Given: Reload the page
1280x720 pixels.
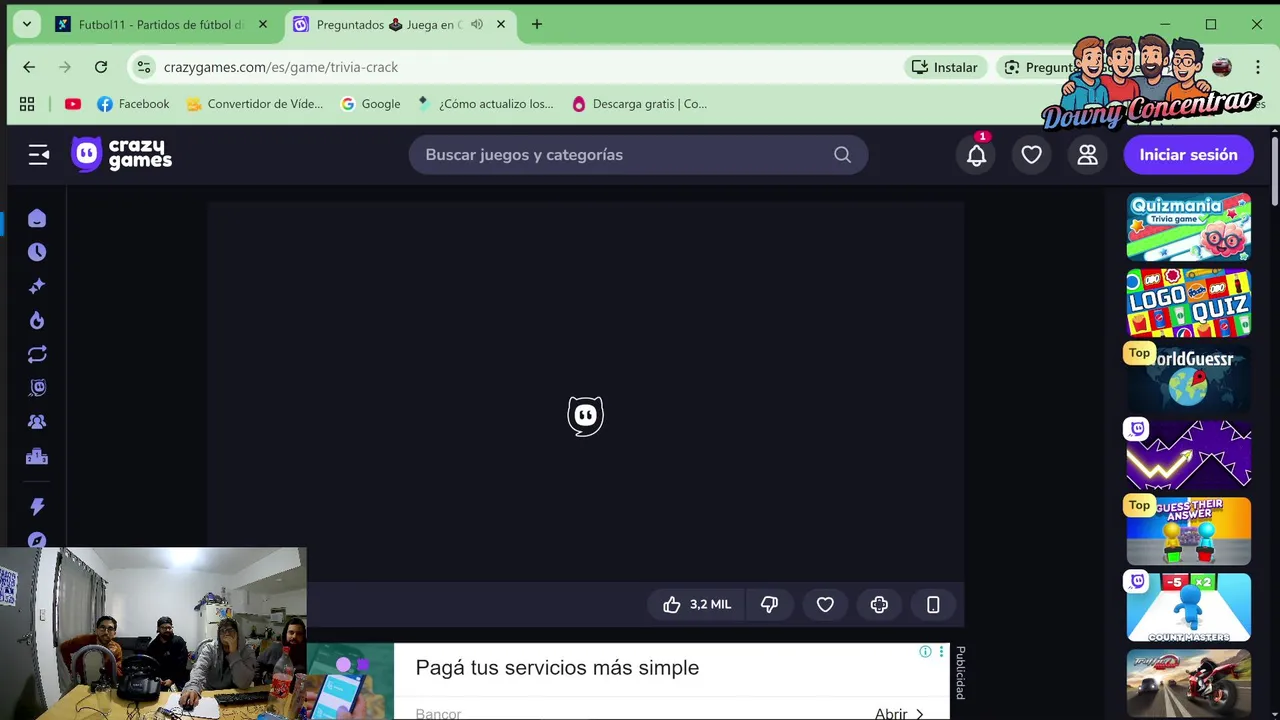Looking at the screenshot, I should click(x=101, y=67).
